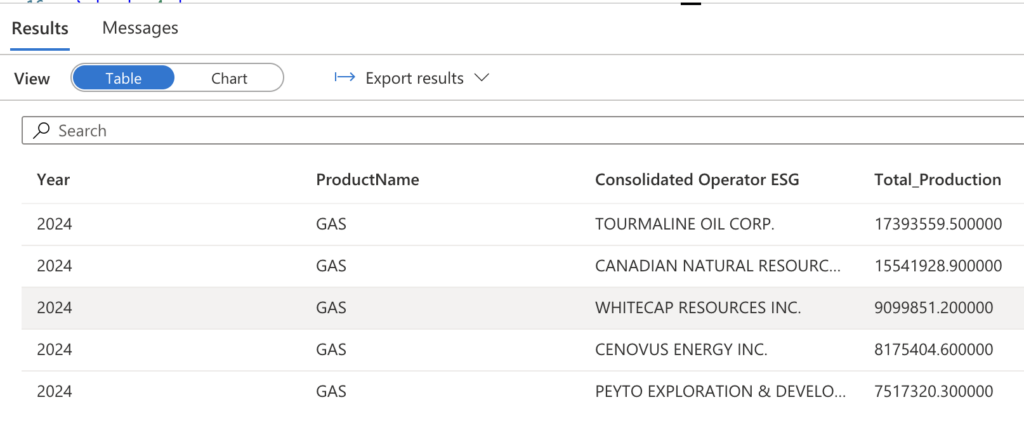Select the Table view toggle

(123, 78)
